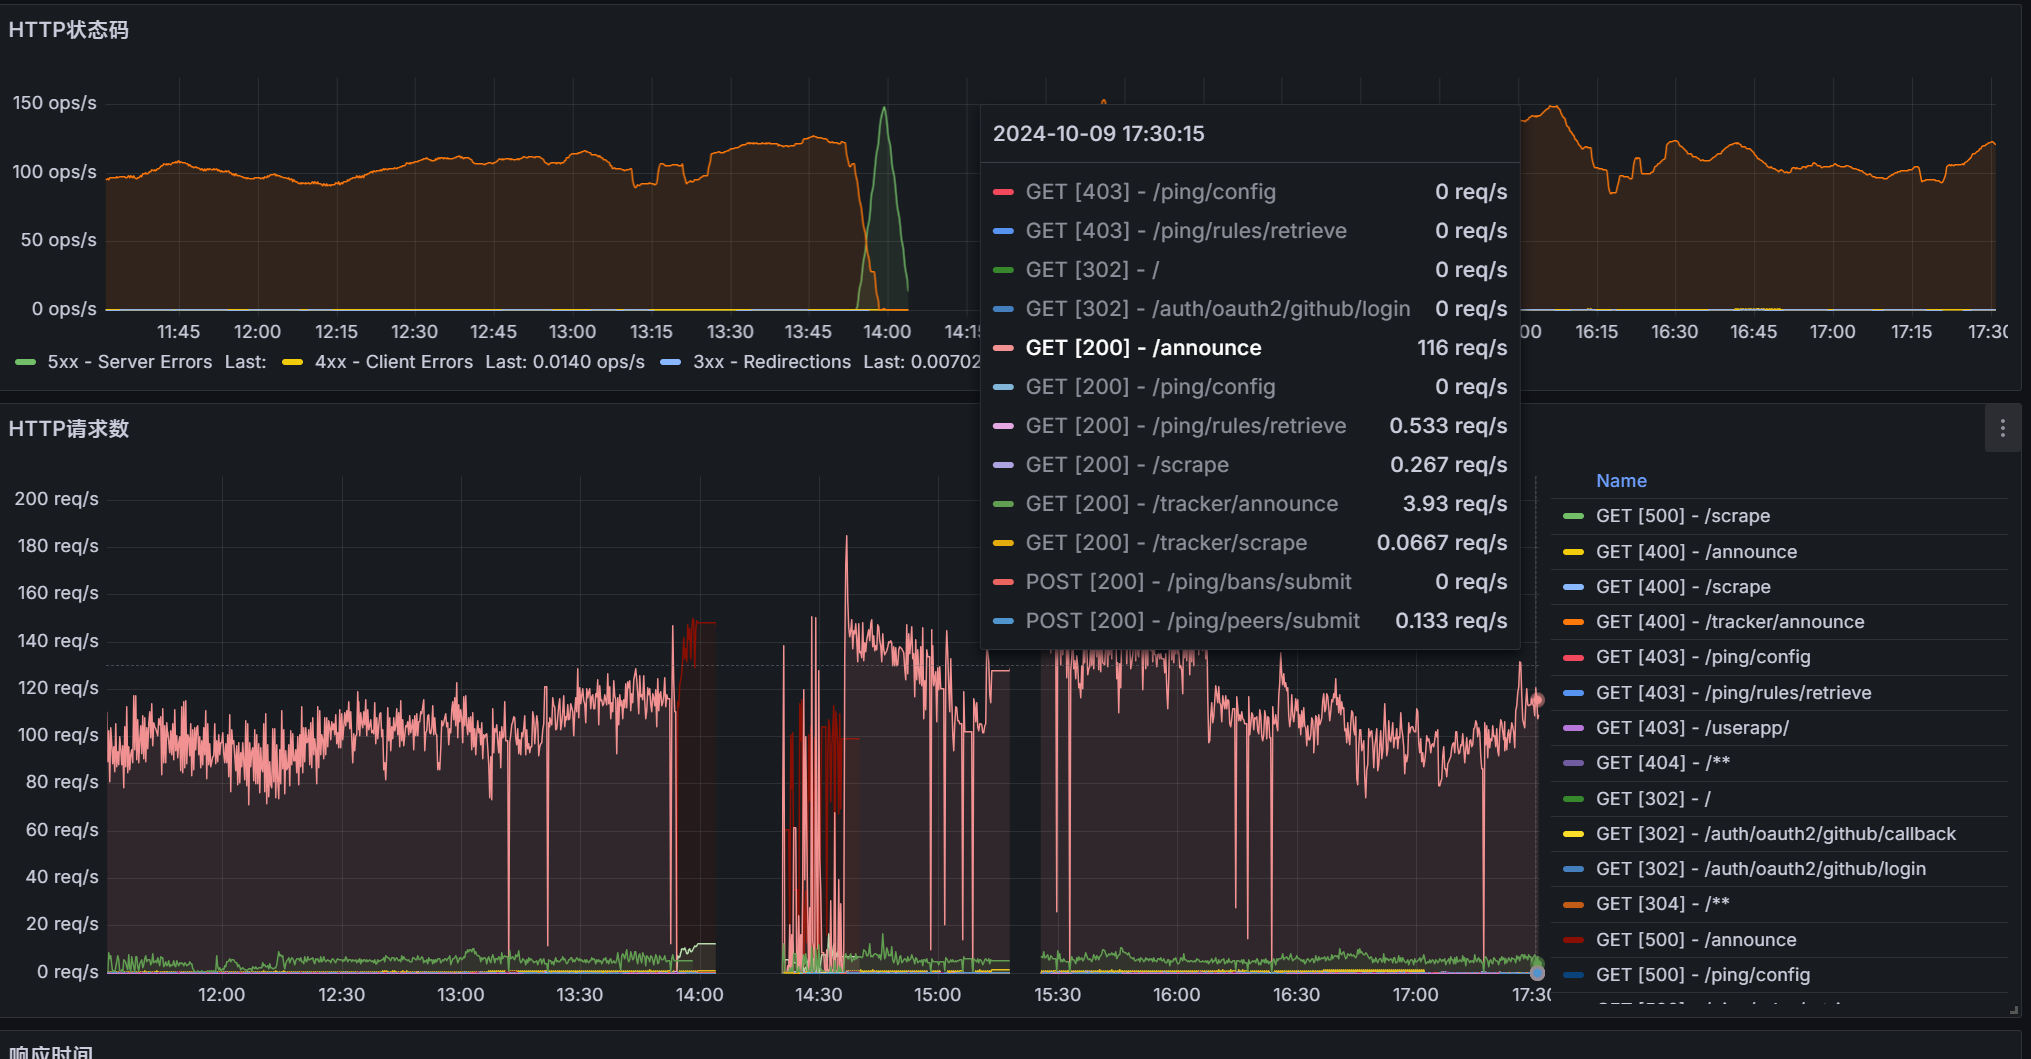Select GET [302] - /auth/oauth2/github/callback legend entry
The image size is (2031, 1059).
1775,834
